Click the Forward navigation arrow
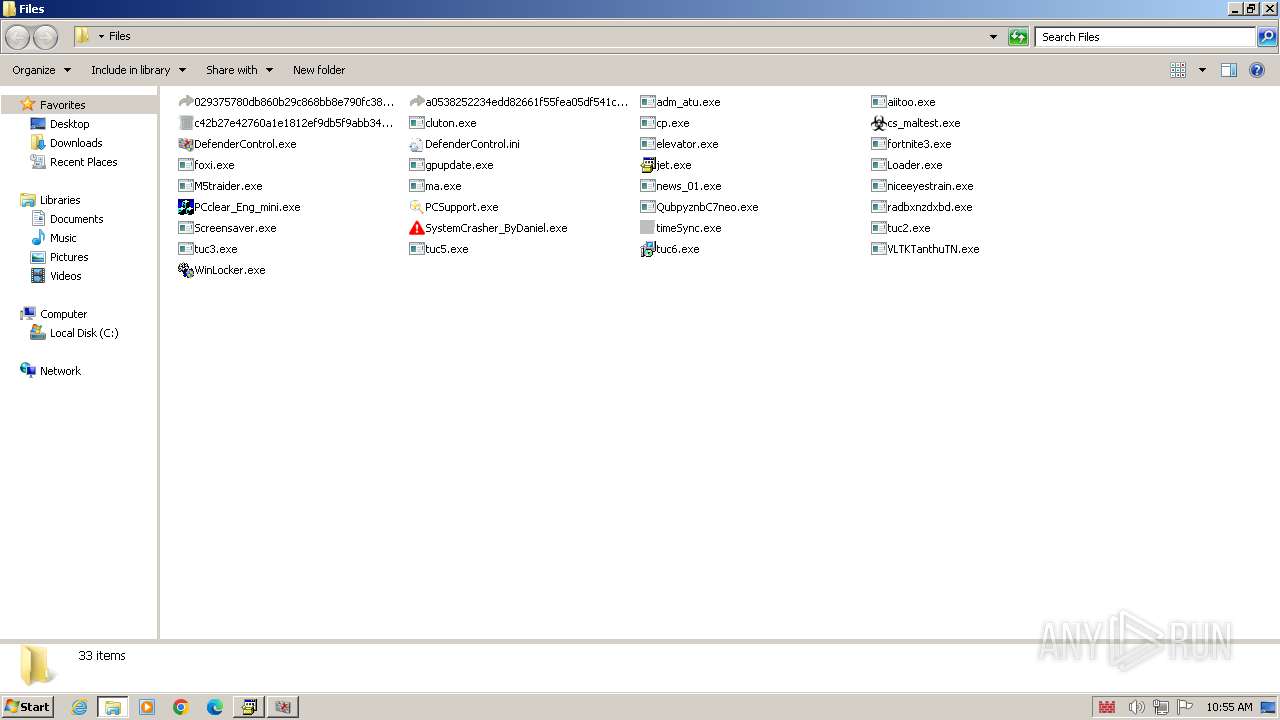 click(x=45, y=37)
